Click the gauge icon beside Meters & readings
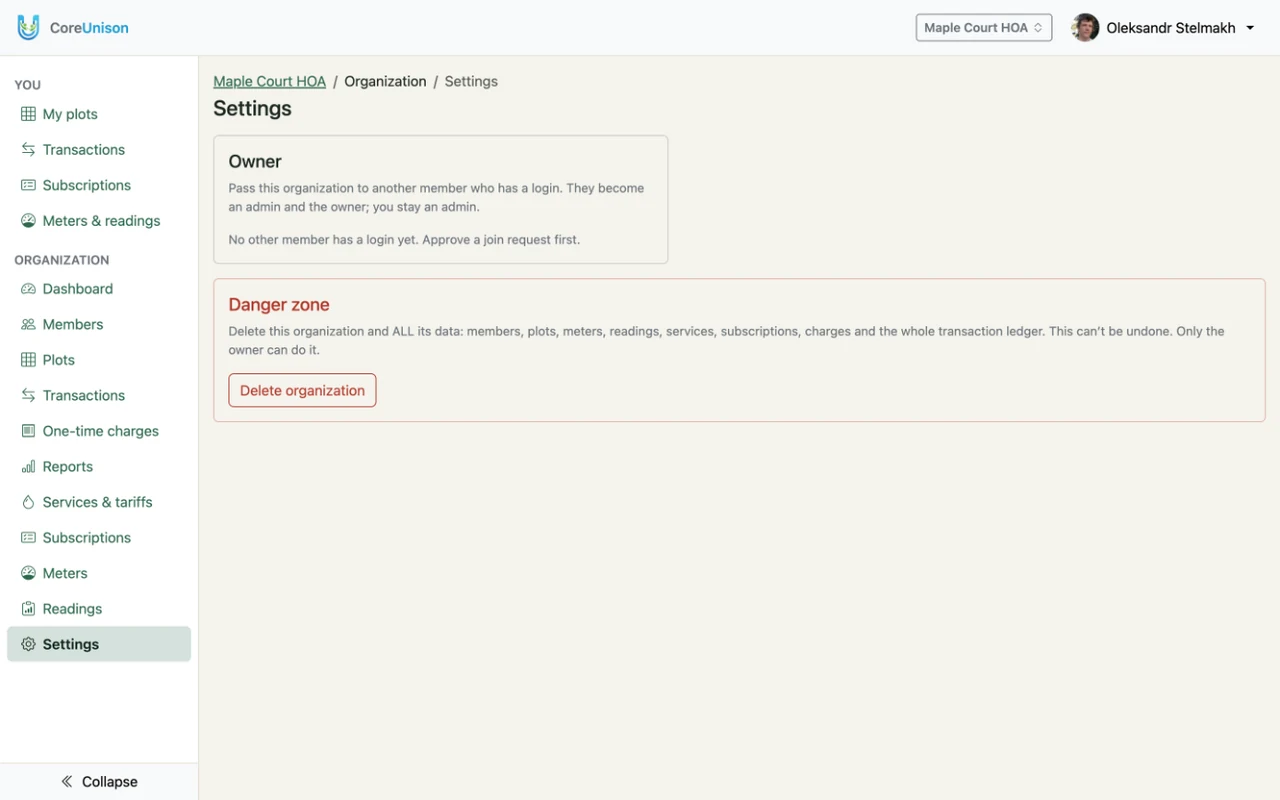Viewport: 1280px width, 800px height. [28, 221]
